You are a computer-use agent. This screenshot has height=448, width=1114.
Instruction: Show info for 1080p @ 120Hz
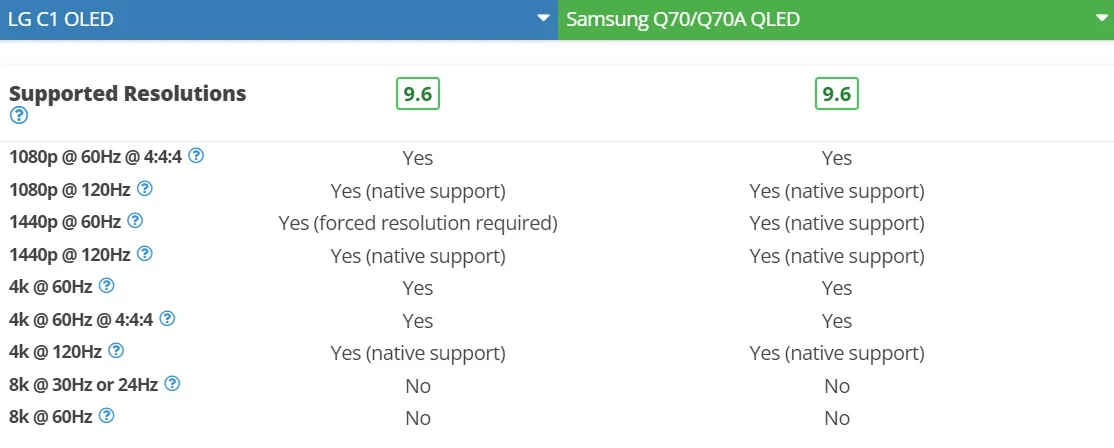(144, 188)
